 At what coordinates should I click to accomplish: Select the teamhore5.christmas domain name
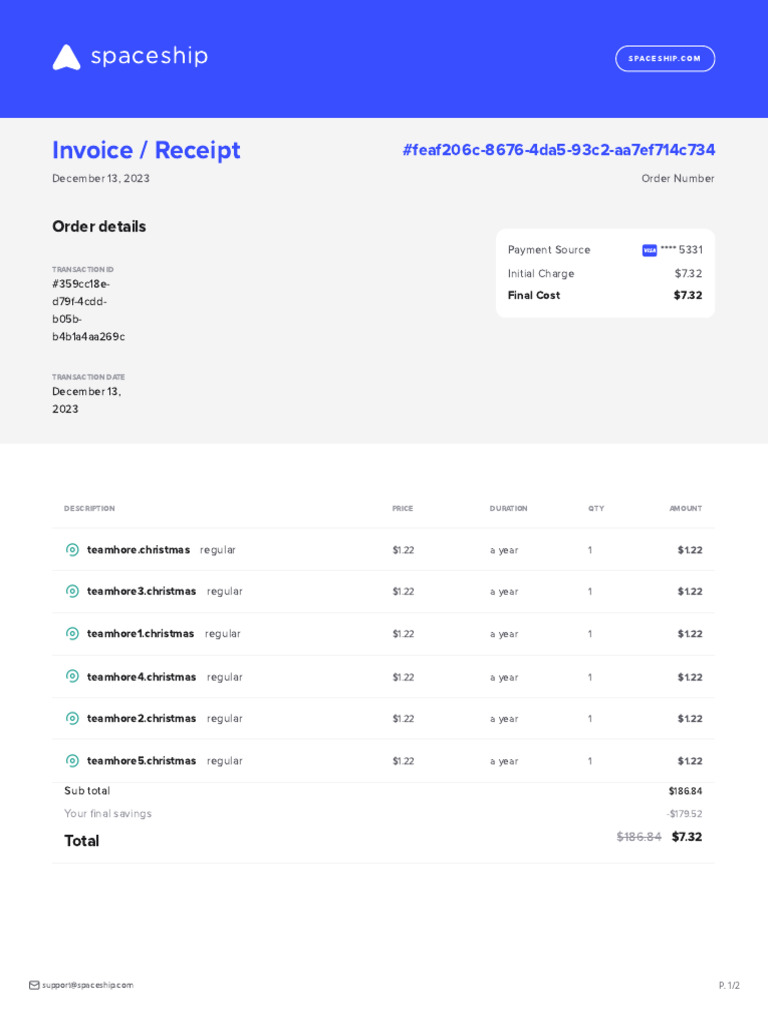click(x=141, y=761)
